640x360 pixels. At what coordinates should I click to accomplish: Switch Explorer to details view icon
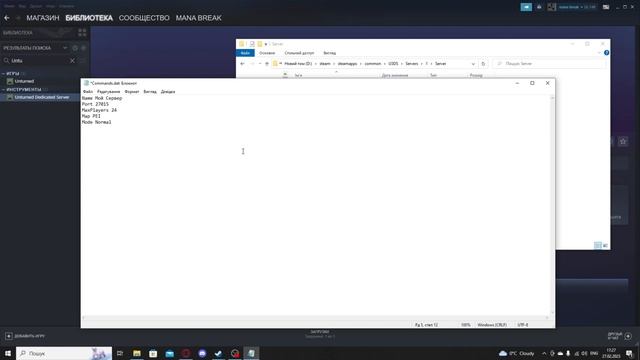click(x=598, y=245)
